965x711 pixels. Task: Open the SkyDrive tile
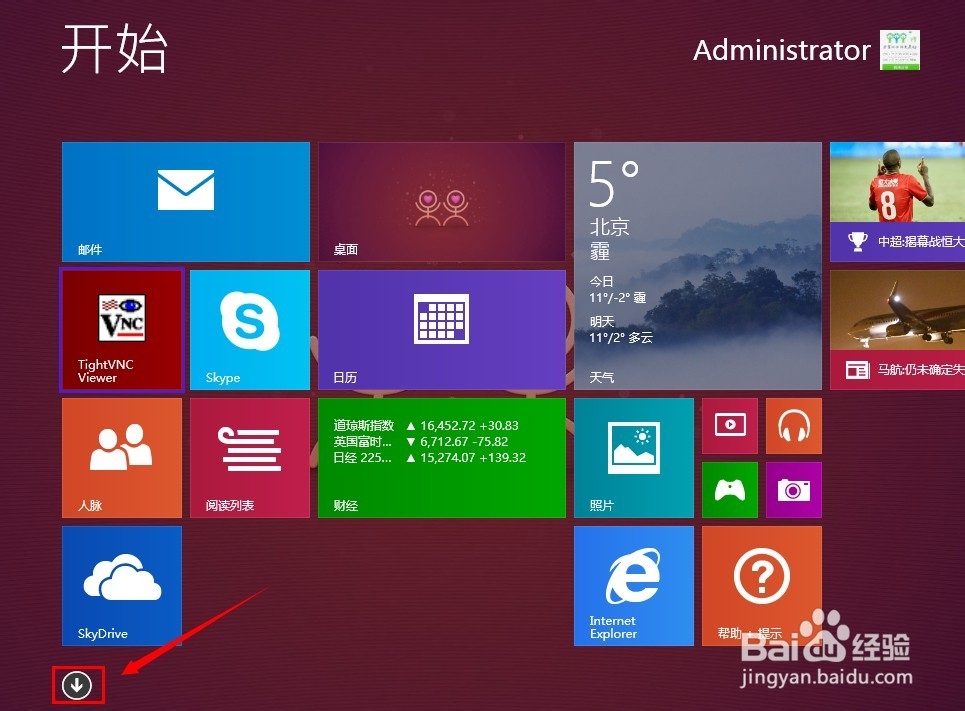point(122,586)
